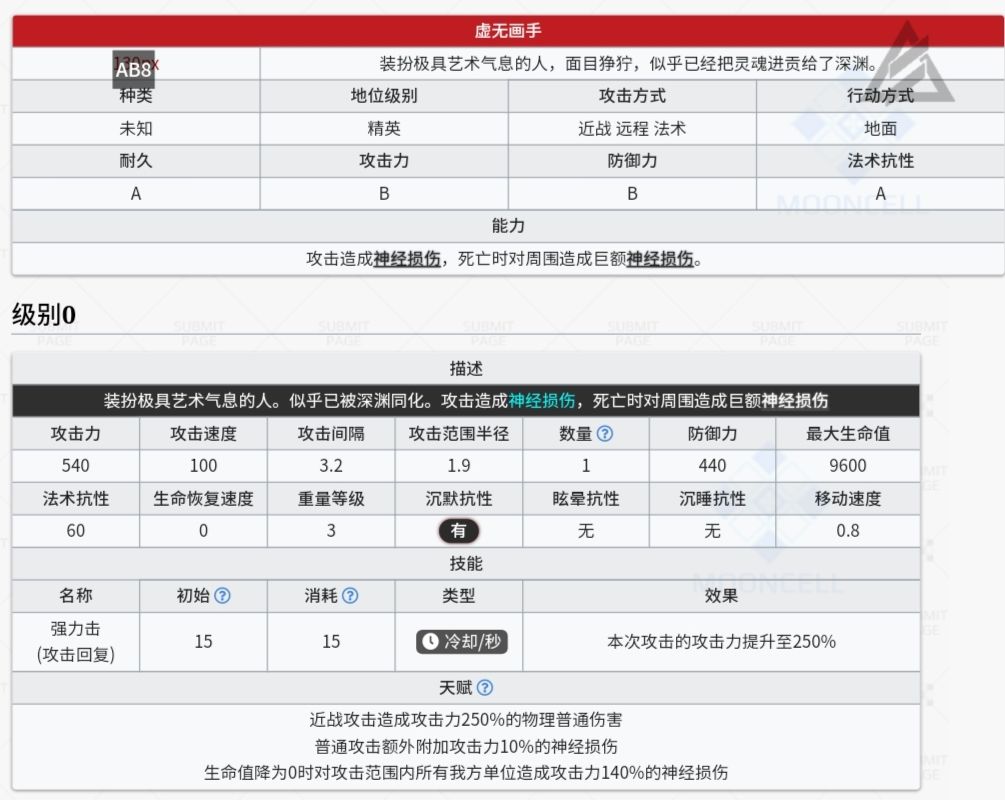Click the 效果 column header
Screen dimensions: 1005x800
pos(721,596)
